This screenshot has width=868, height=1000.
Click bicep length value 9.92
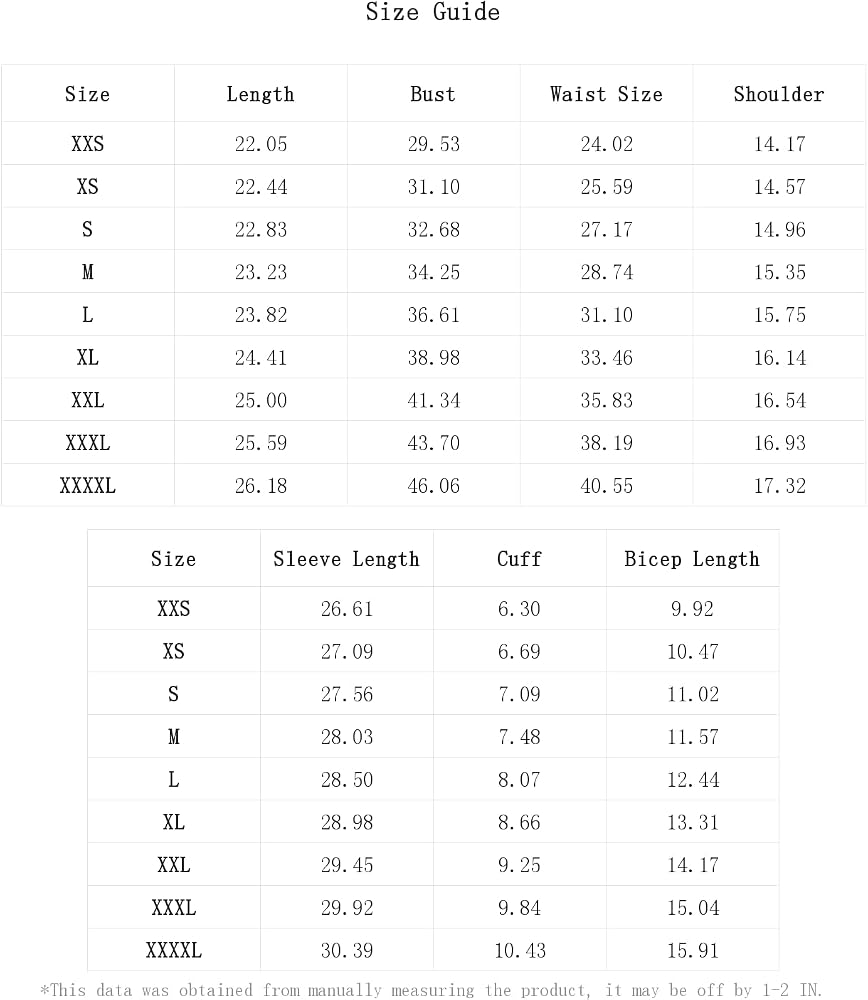click(x=693, y=609)
